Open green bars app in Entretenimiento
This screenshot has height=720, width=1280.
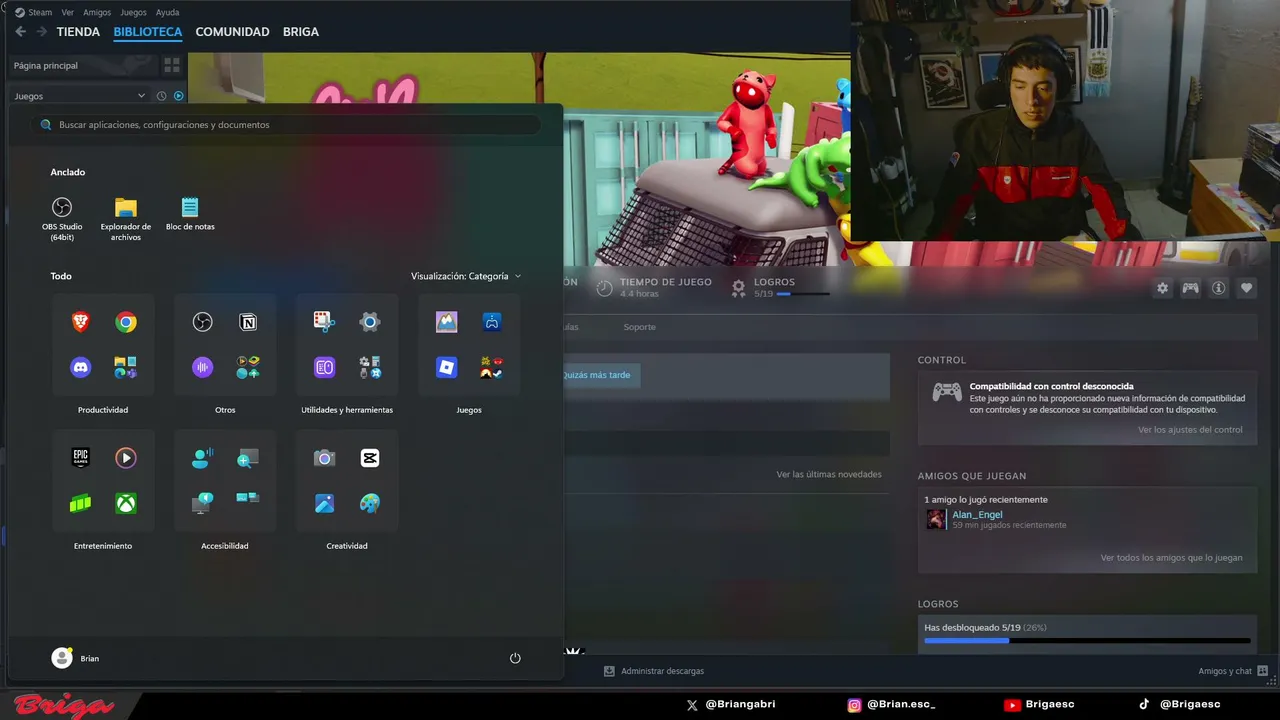click(81, 503)
